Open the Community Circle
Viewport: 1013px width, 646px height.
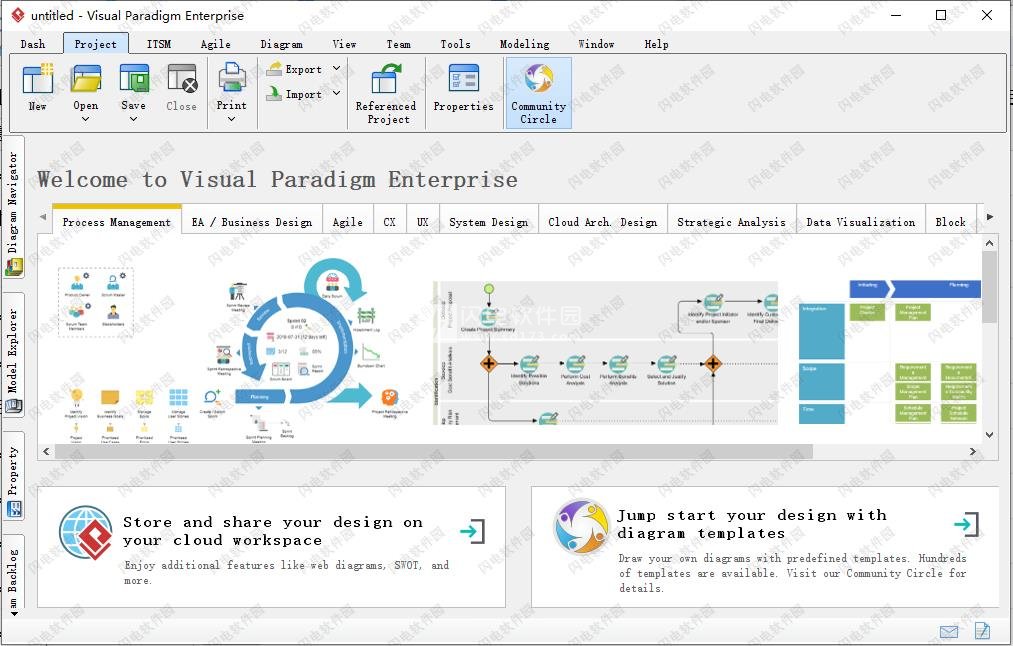point(538,93)
